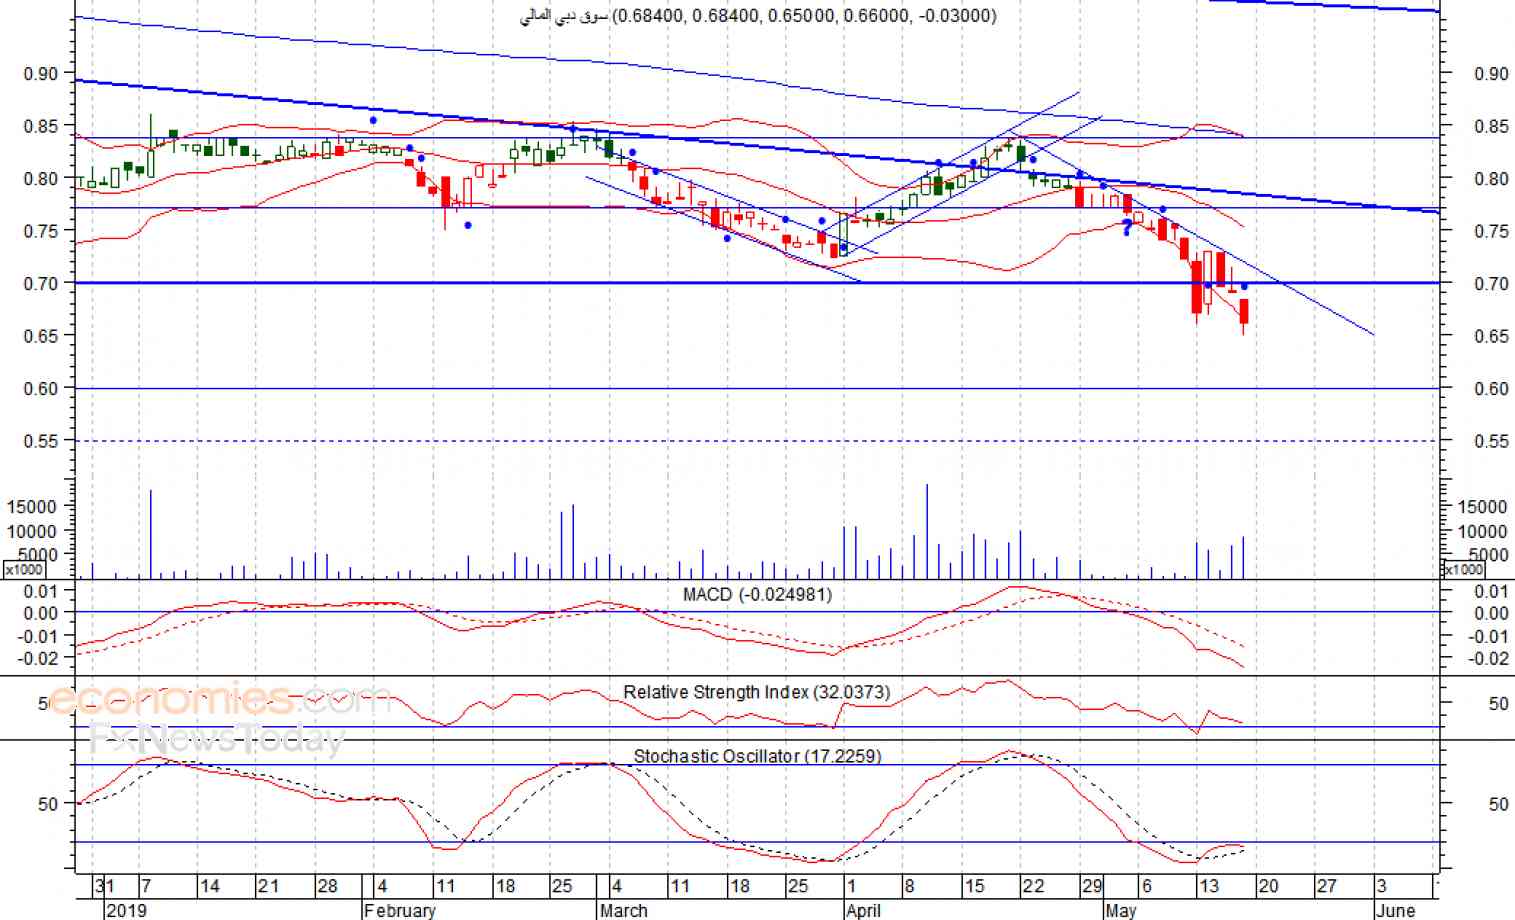Select the May month label

coord(1121,910)
